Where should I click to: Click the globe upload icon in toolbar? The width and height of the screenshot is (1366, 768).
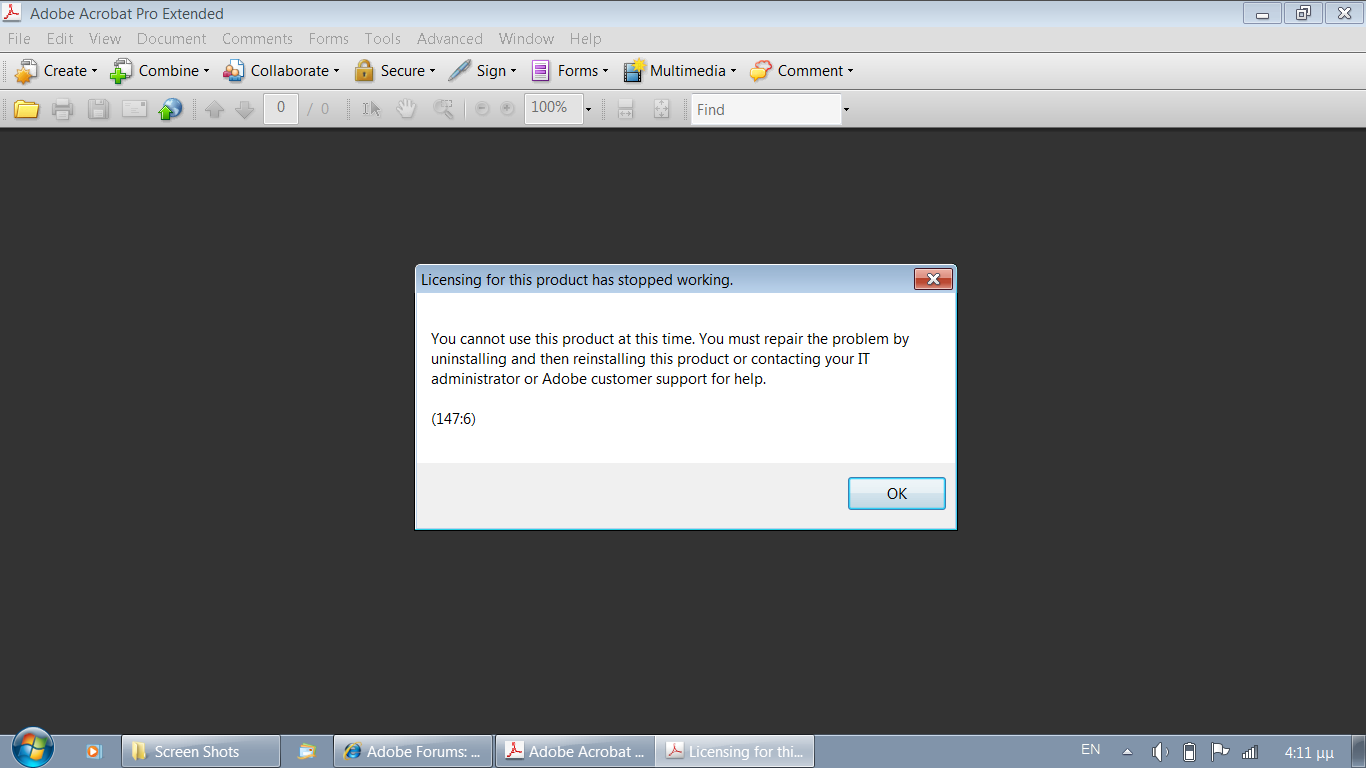170,109
